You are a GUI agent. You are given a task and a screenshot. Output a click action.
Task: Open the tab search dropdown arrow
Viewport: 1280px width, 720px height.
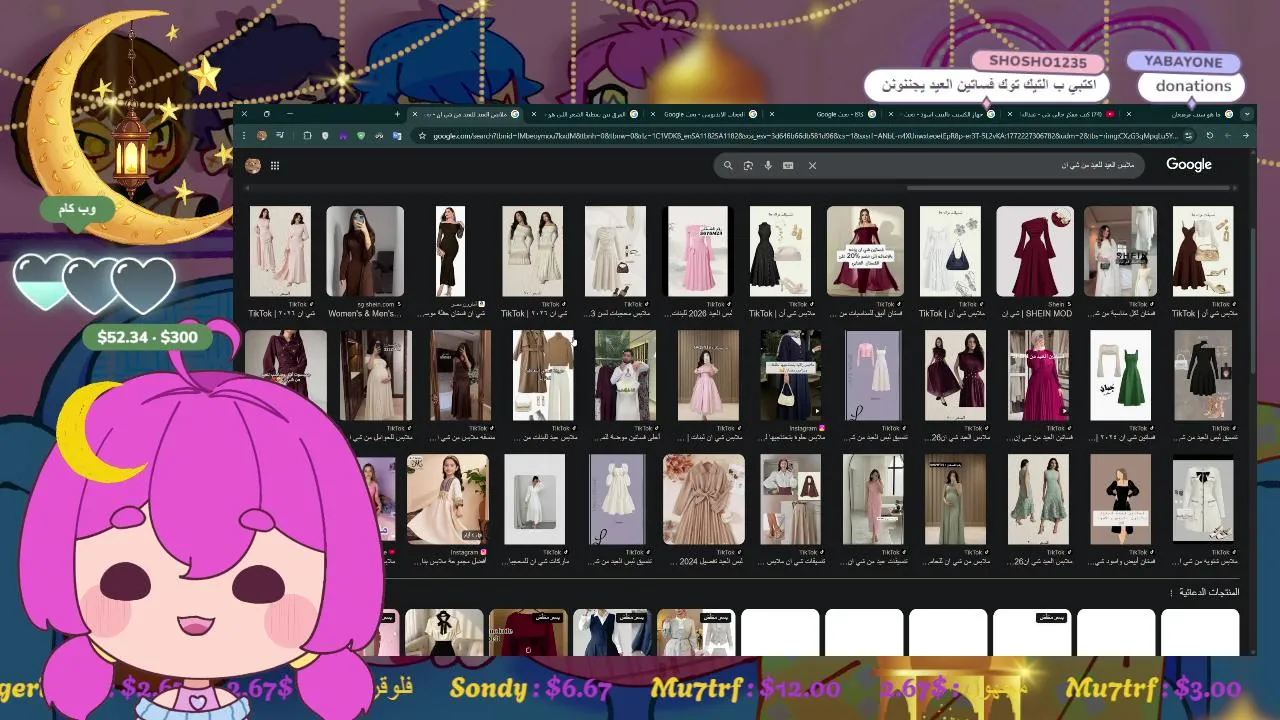1247,114
